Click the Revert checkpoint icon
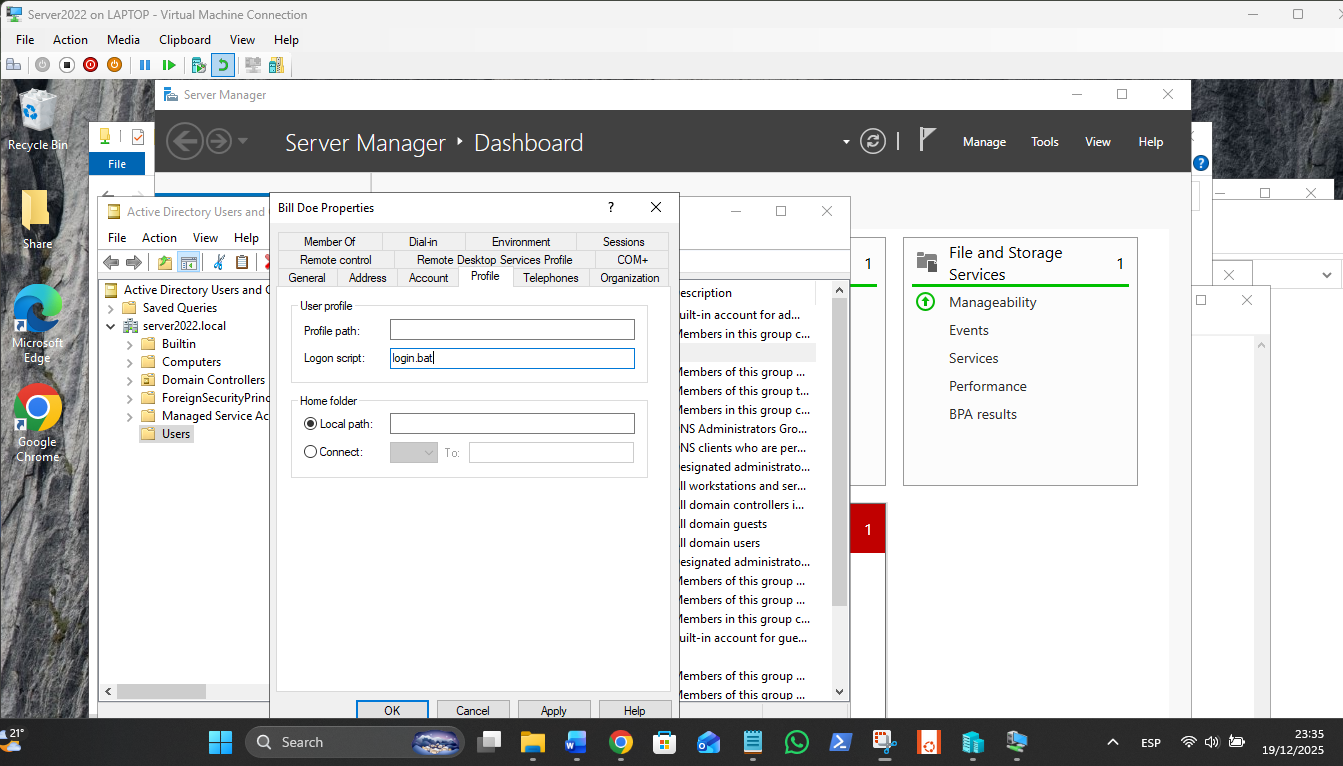Viewport: 1343px width, 766px height. pyautogui.click(x=222, y=65)
